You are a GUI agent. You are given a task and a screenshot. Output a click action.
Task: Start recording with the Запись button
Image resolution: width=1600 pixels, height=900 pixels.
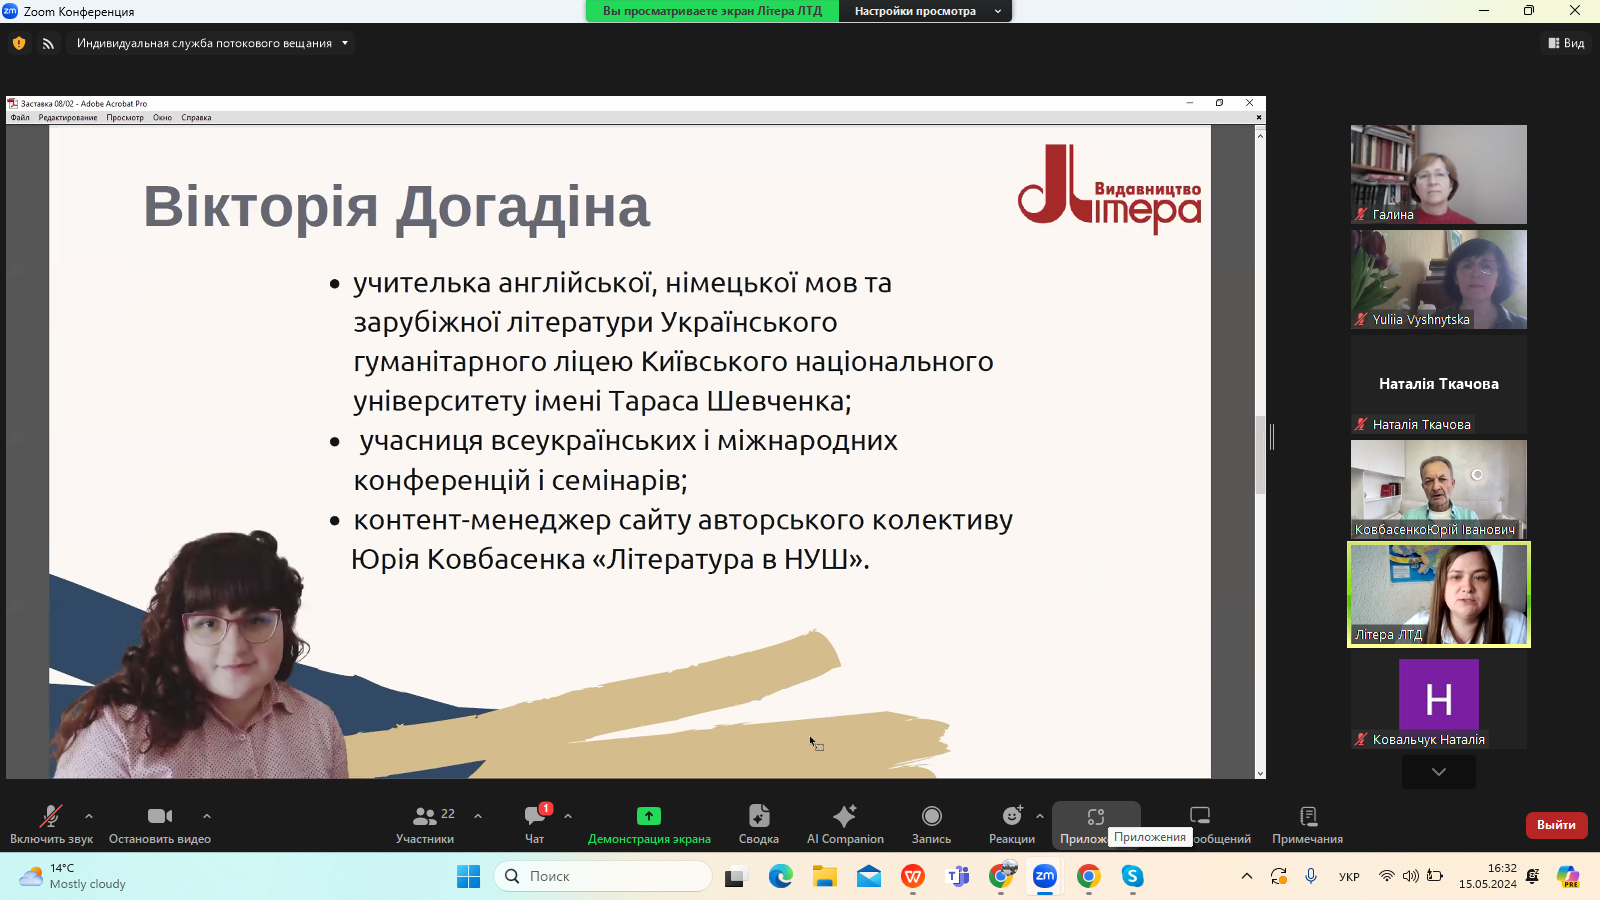[x=931, y=824]
